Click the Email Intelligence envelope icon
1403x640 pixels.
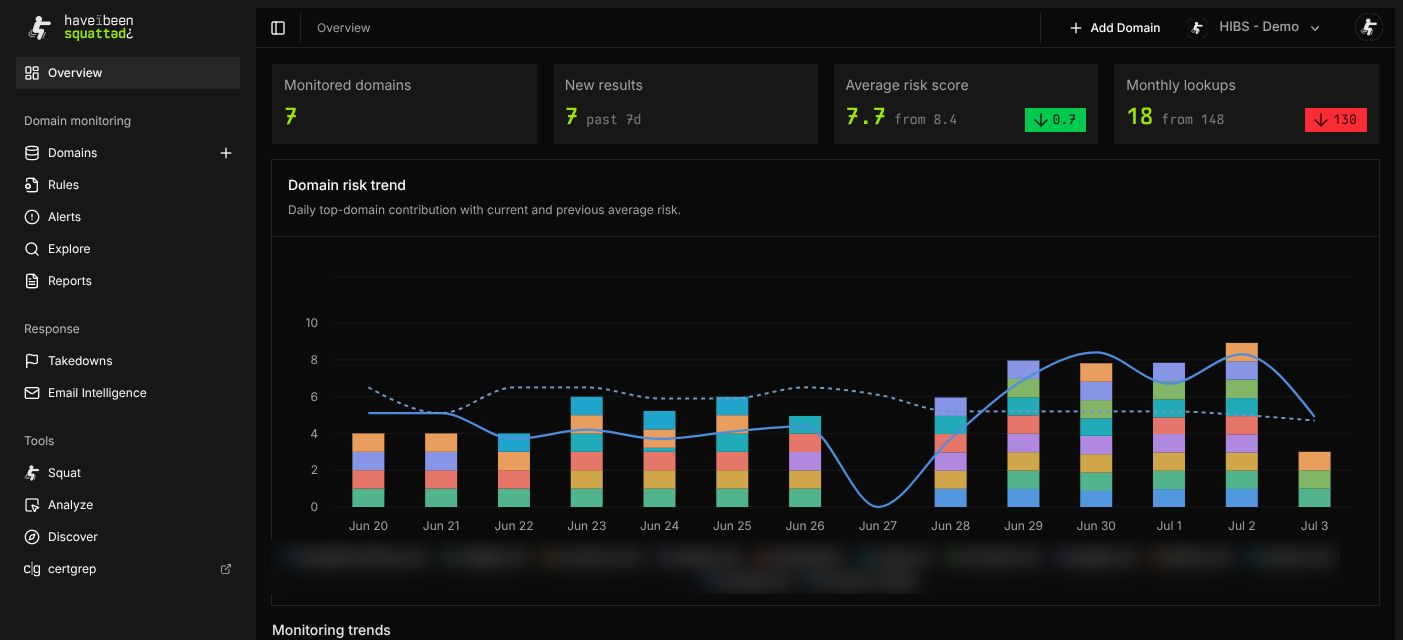pyautogui.click(x=32, y=393)
